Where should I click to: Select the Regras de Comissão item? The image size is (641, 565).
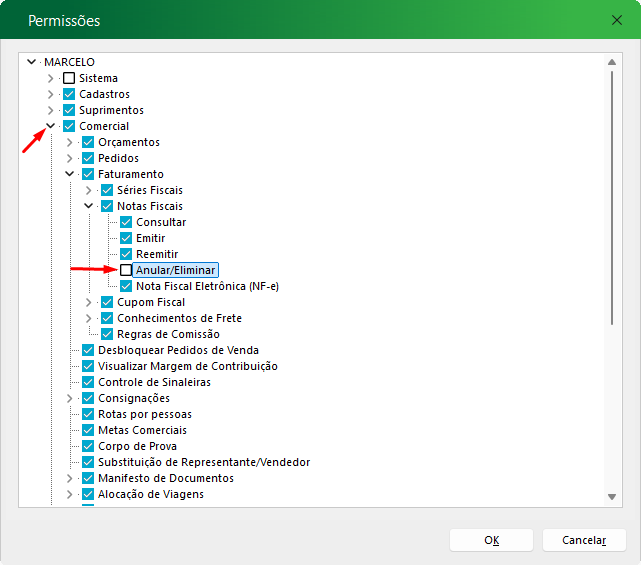(168, 334)
